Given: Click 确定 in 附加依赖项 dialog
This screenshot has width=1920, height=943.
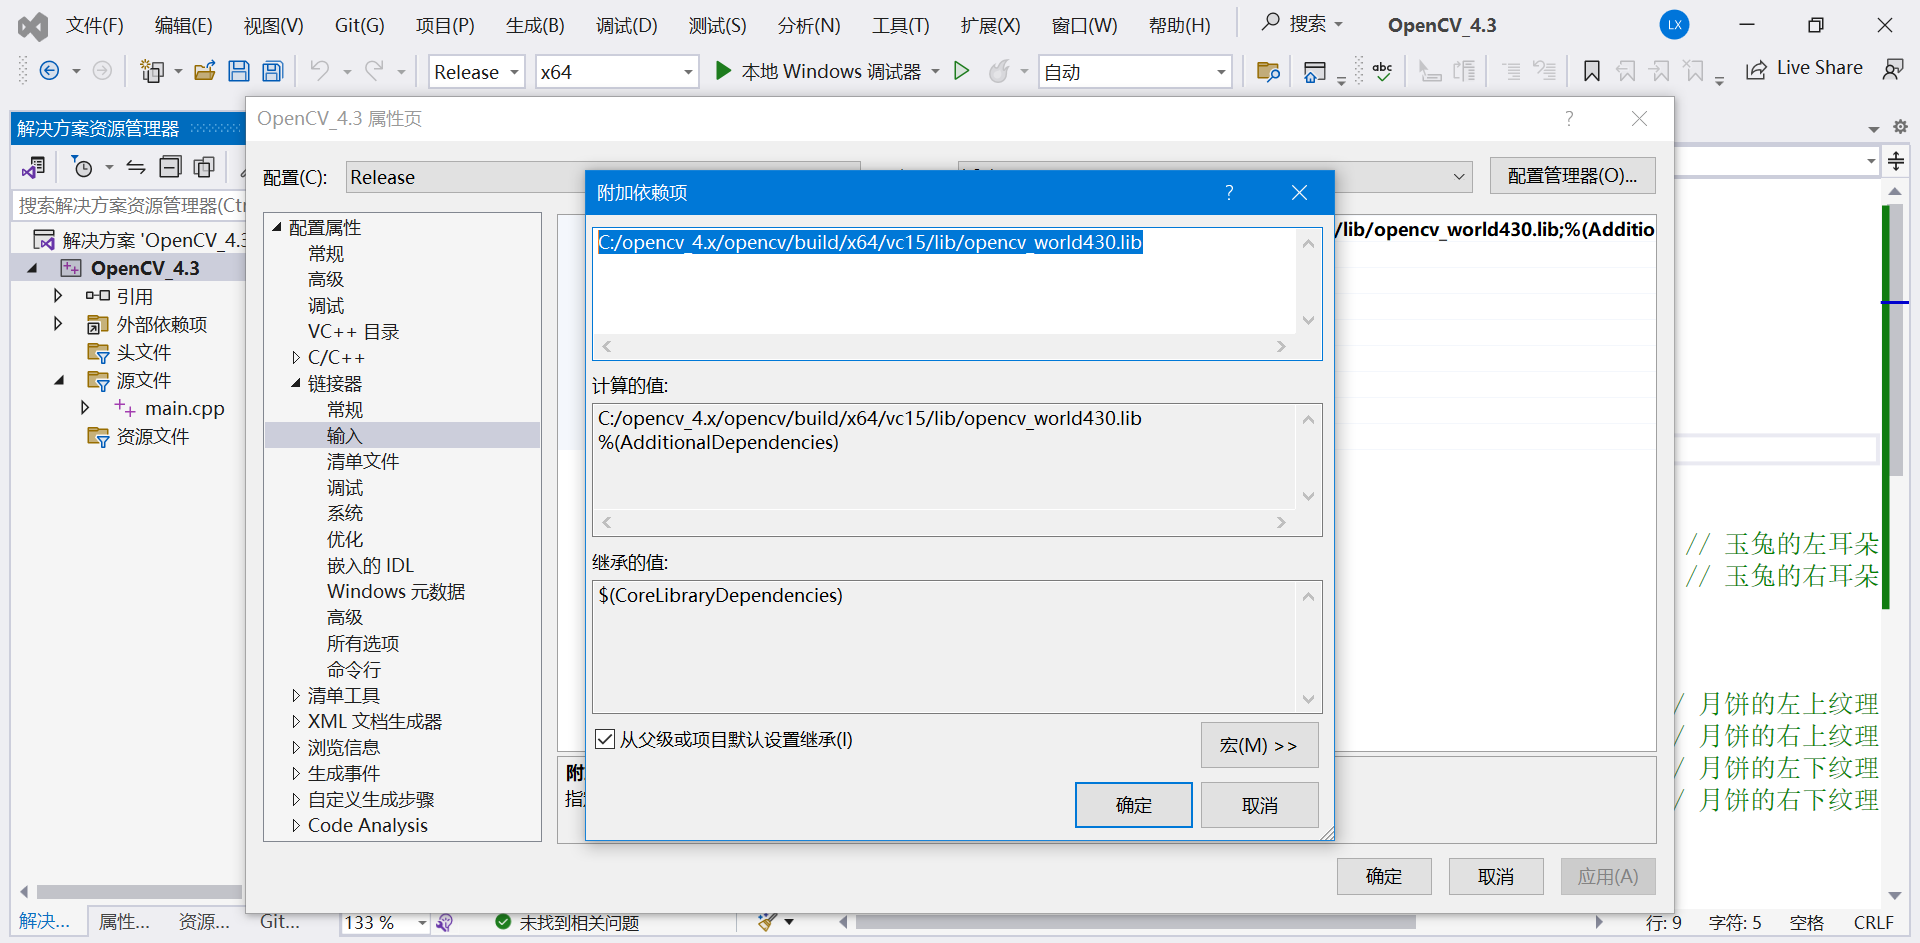Looking at the screenshot, I should tap(1133, 805).
